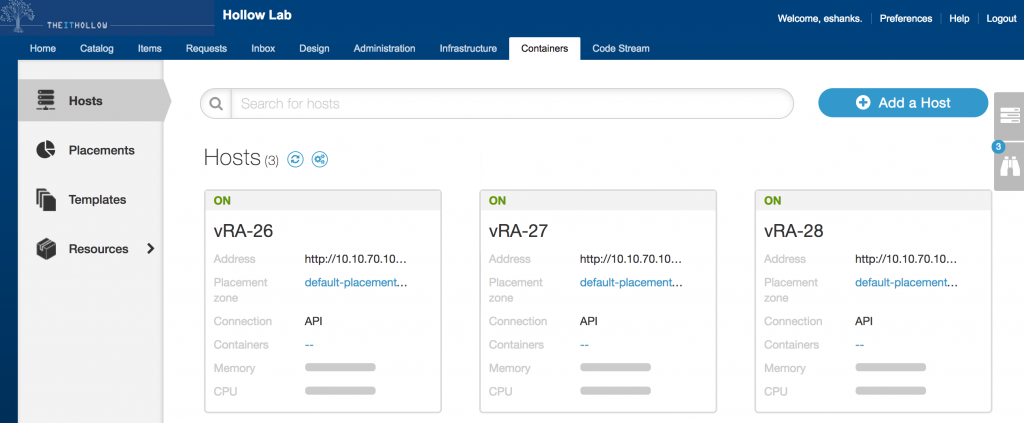Refresh the hosts list with circular arrows icon
This screenshot has width=1024, height=423.
(295, 159)
